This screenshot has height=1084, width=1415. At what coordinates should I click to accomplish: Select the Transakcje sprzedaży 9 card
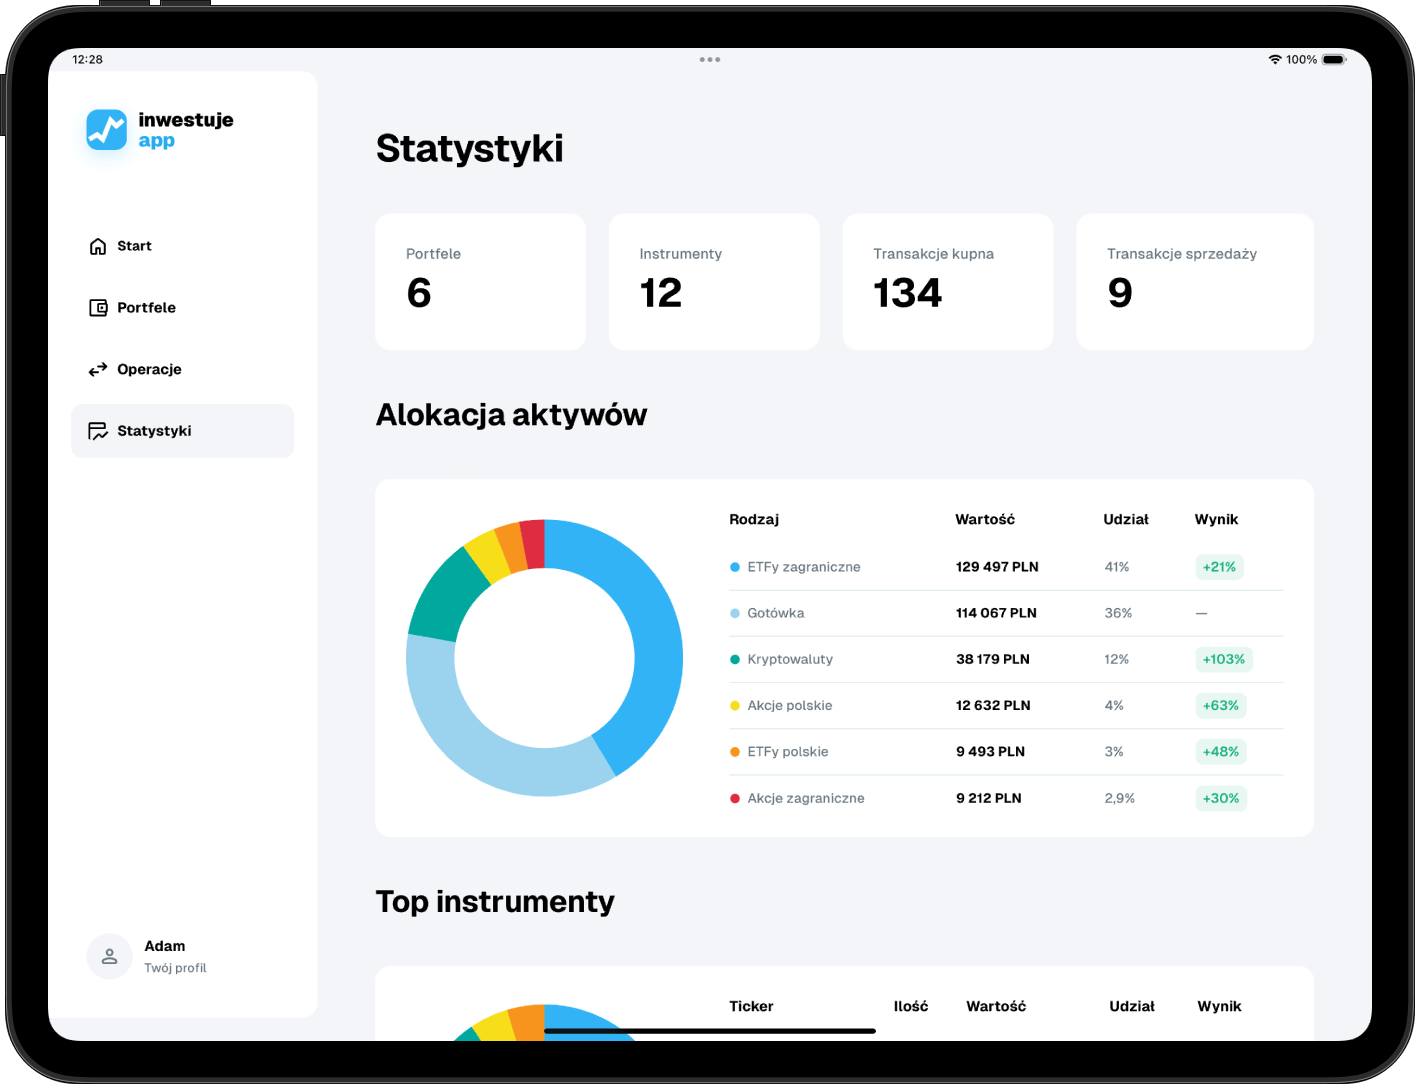(x=1195, y=282)
